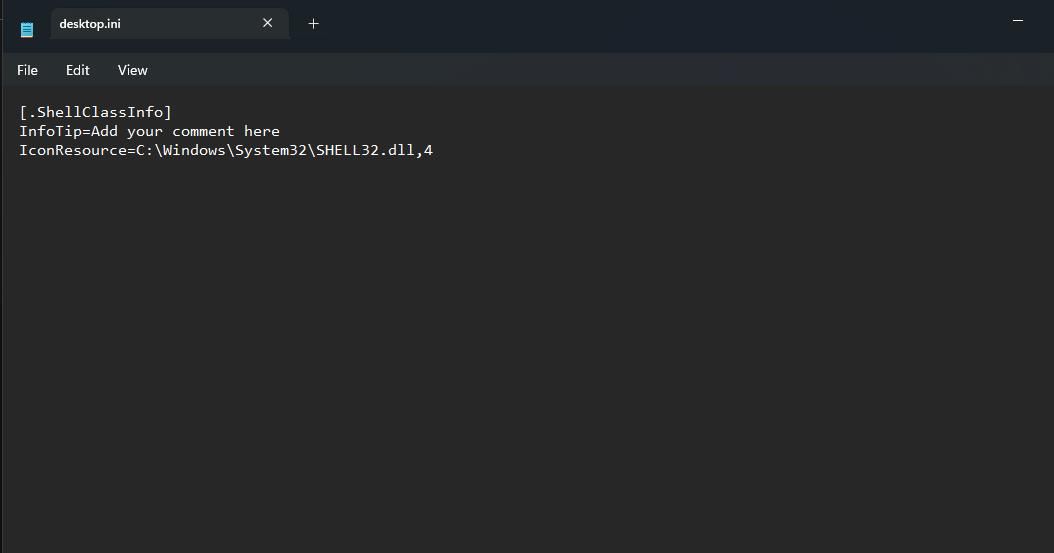Click the word your in InfoTip line
Viewport: 1054px width, 553px height.
[x=145, y=131]
